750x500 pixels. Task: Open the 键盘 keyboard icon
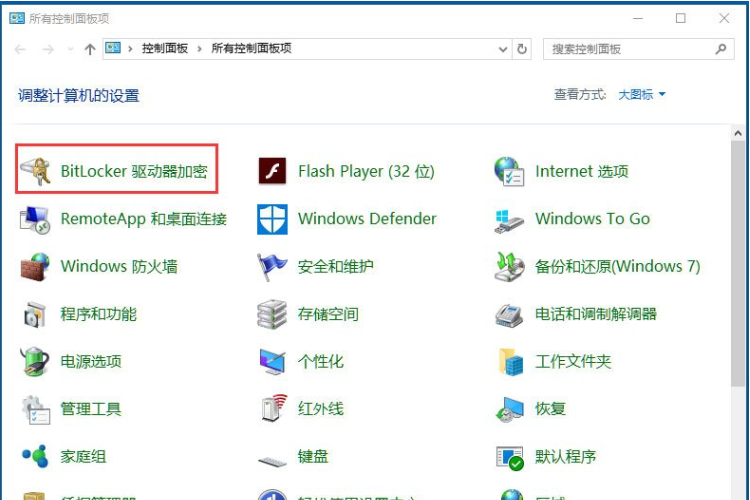[x=272, y=461]
